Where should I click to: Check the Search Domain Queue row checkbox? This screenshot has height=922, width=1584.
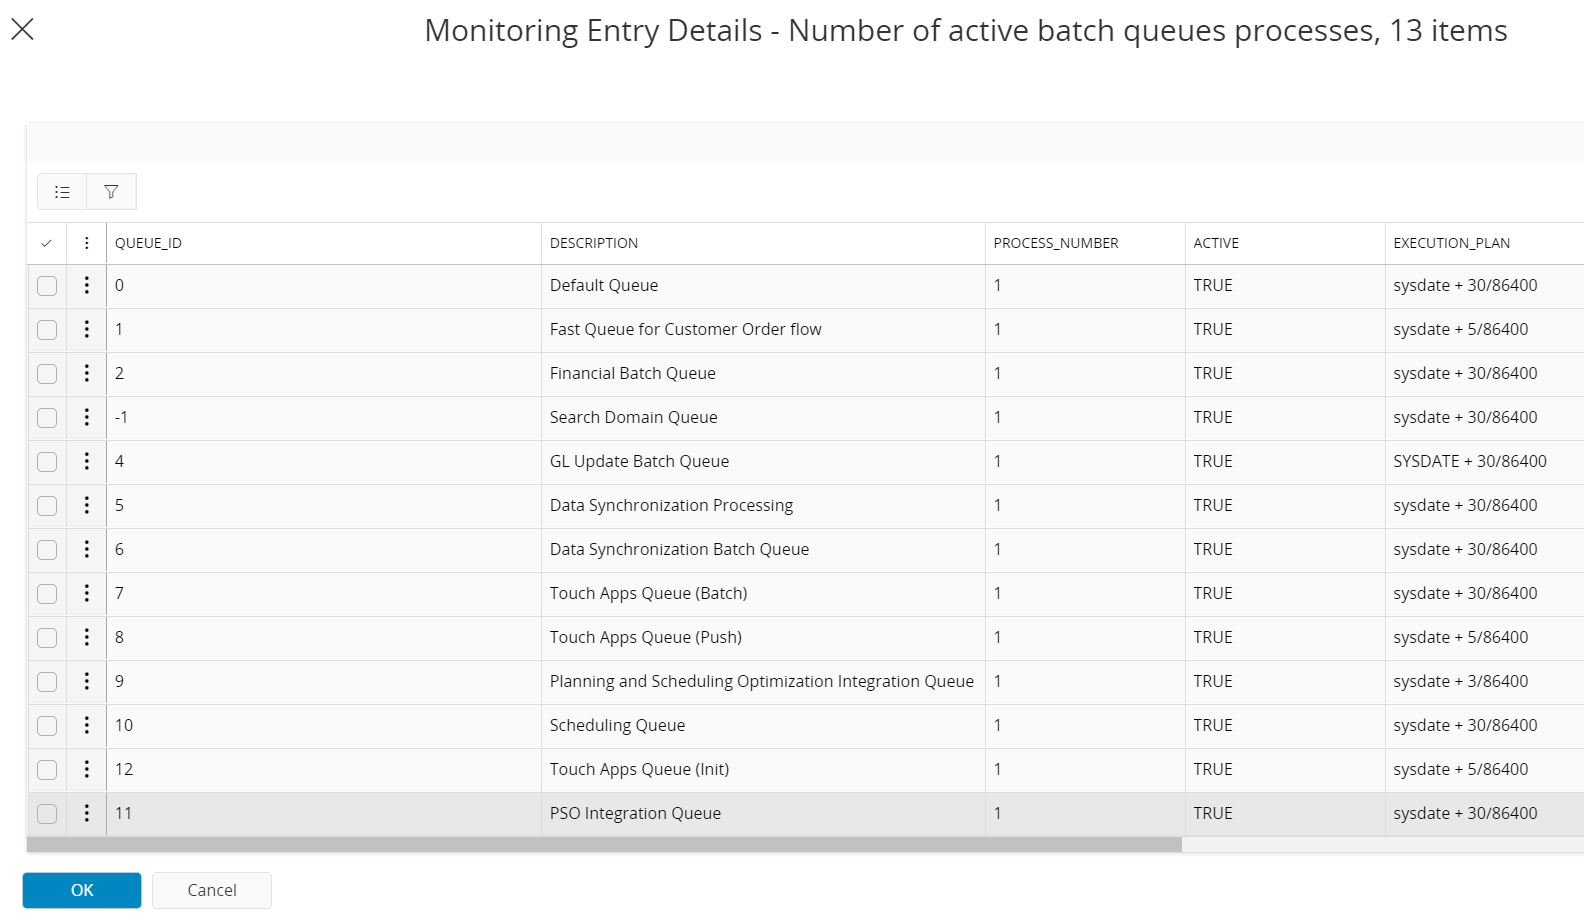click(47, 418)
